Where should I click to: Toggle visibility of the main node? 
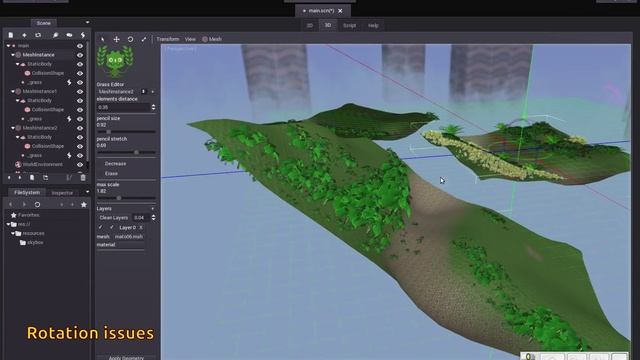coord(80,46)
